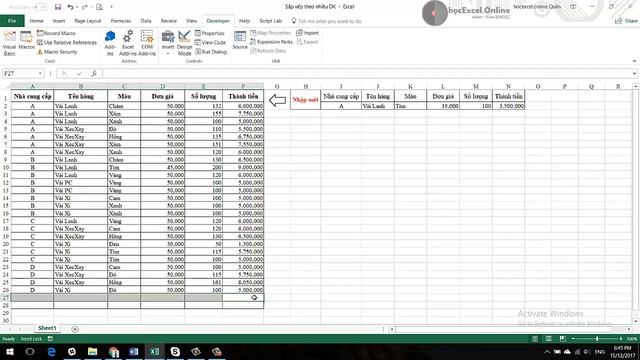
Task: Switch to Page Break Preview
Action: [x=562, y=339]
